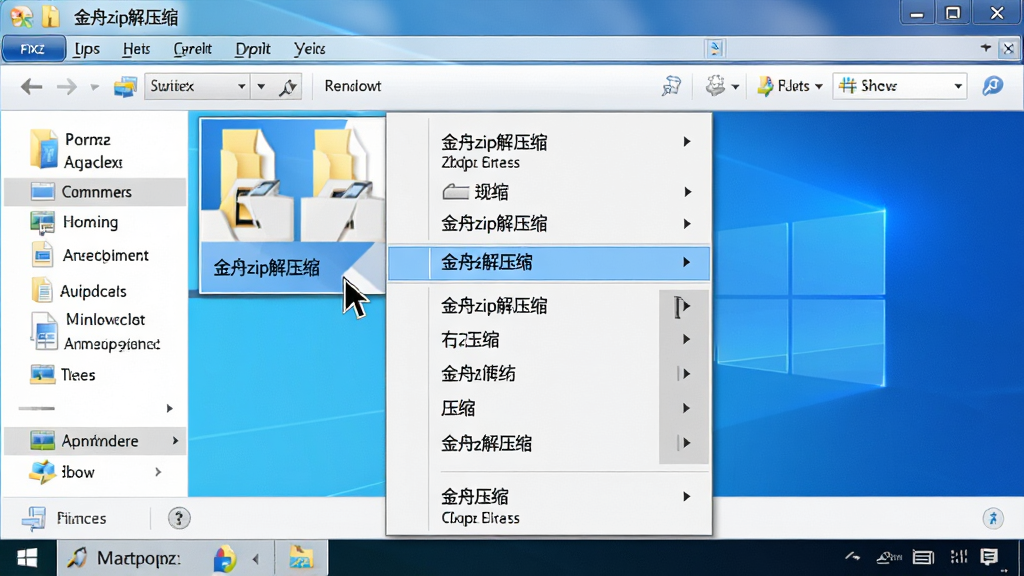The height and width of the screenshot is (576, 1024).
Task: Click the Pormz Agaclext folder icon
Action: click(44, 149)
